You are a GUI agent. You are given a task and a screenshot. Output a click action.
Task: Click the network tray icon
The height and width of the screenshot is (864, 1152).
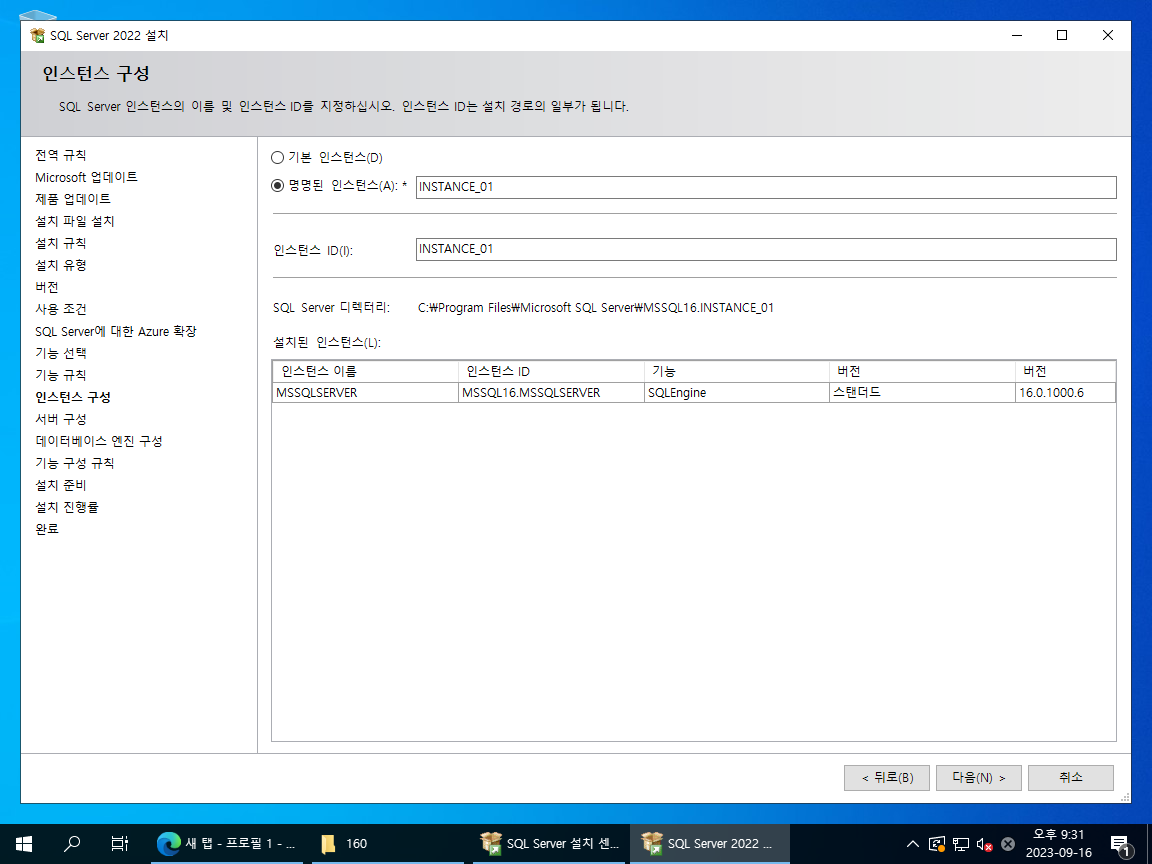961,844
